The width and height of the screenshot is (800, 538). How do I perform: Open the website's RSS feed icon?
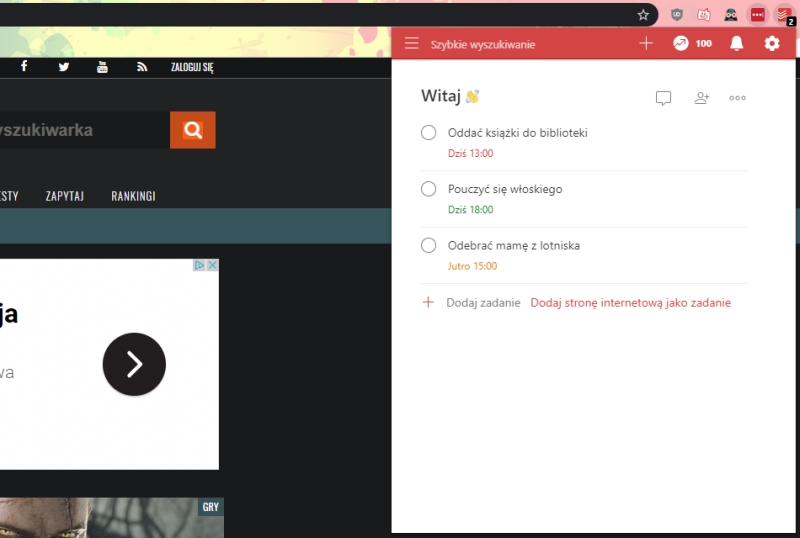click(x=142, y=66)
